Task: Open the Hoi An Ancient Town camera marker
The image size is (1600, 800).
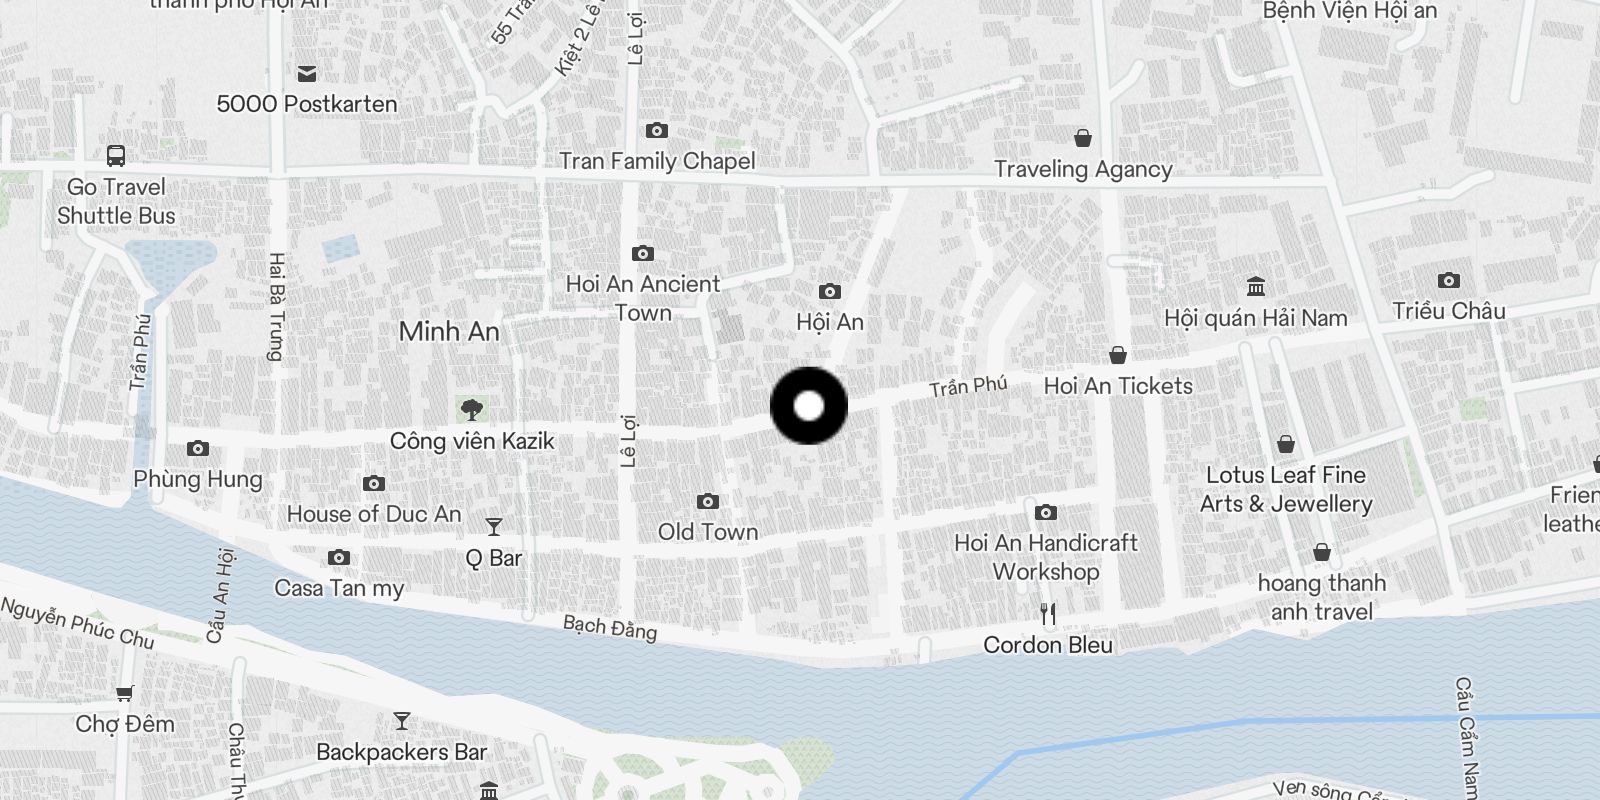Action: point(643,253)
